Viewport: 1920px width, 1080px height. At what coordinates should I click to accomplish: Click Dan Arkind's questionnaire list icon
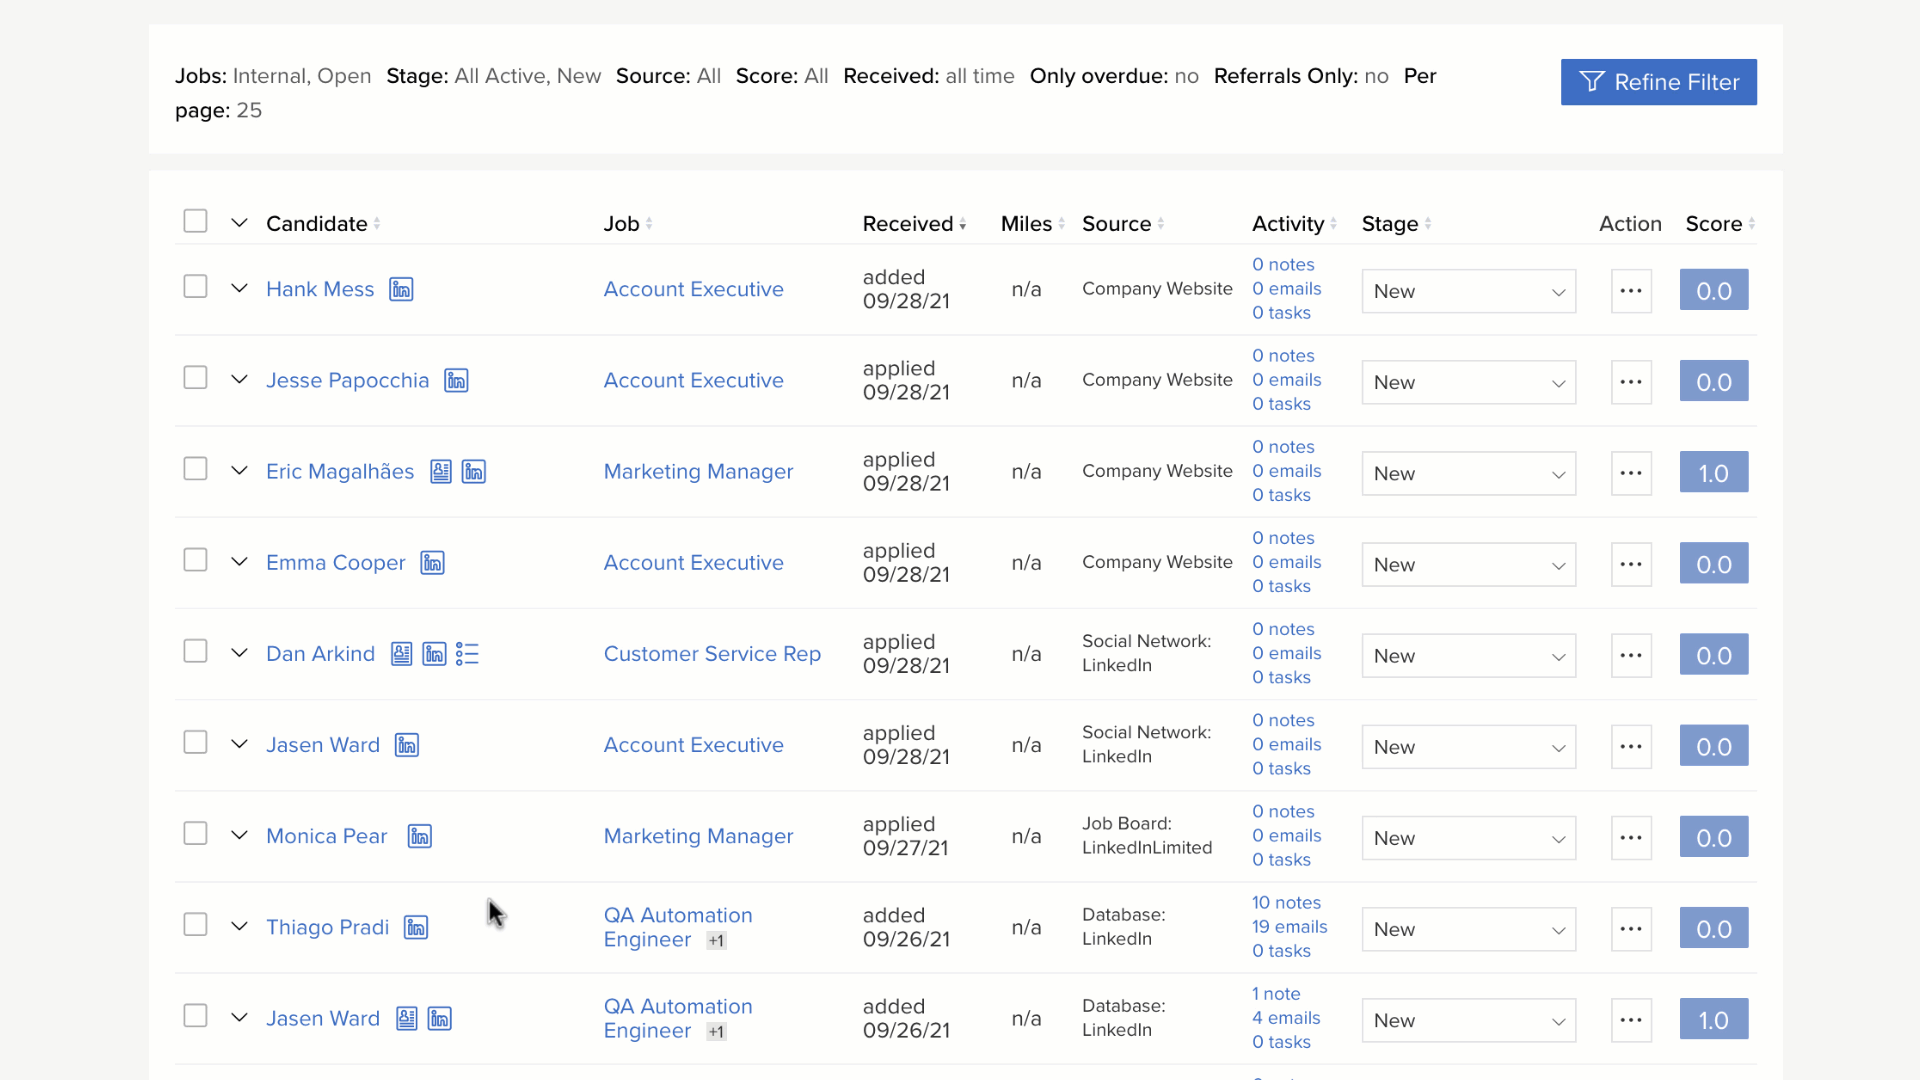[x=467, y=654]
